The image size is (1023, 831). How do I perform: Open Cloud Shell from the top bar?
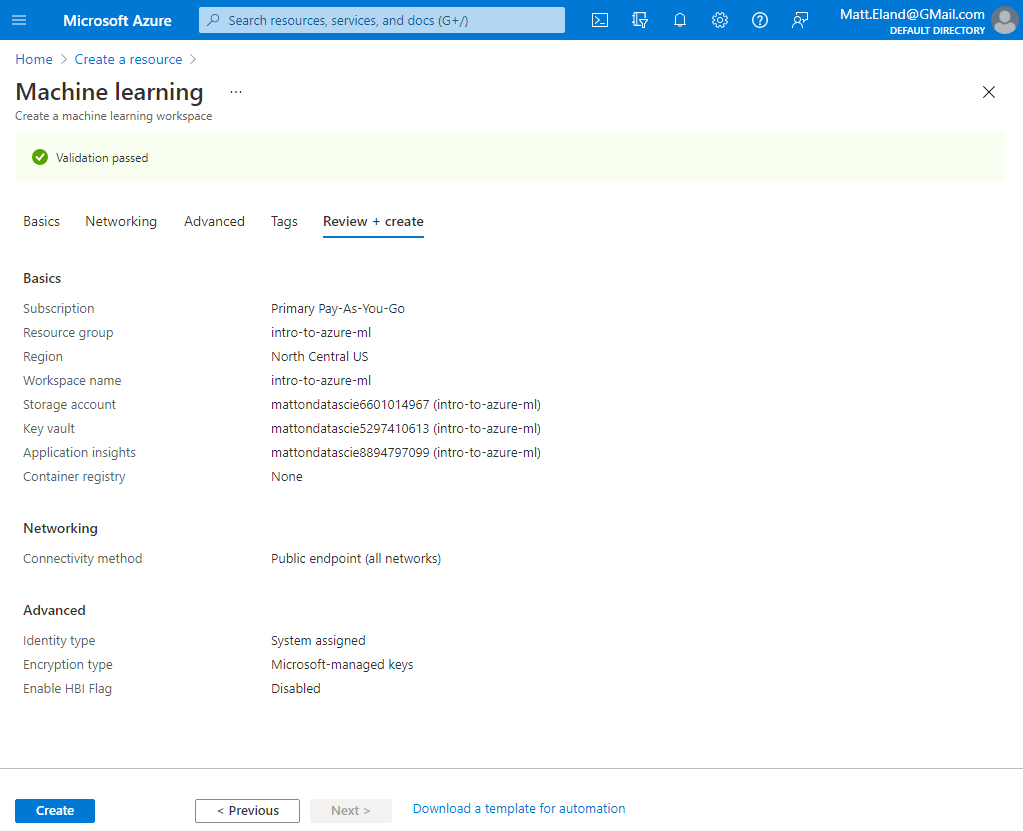tap(600, 20)
